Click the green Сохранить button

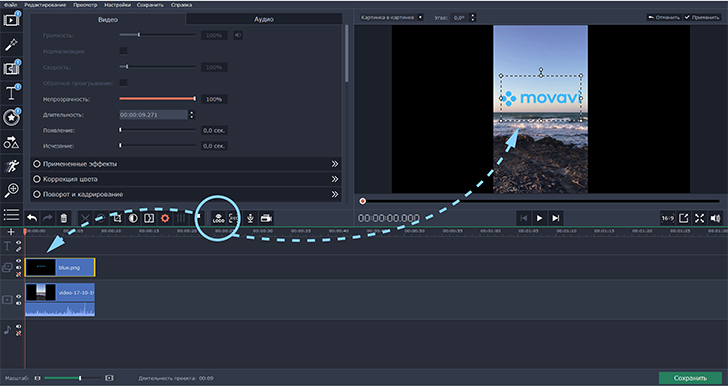[690, 378]
